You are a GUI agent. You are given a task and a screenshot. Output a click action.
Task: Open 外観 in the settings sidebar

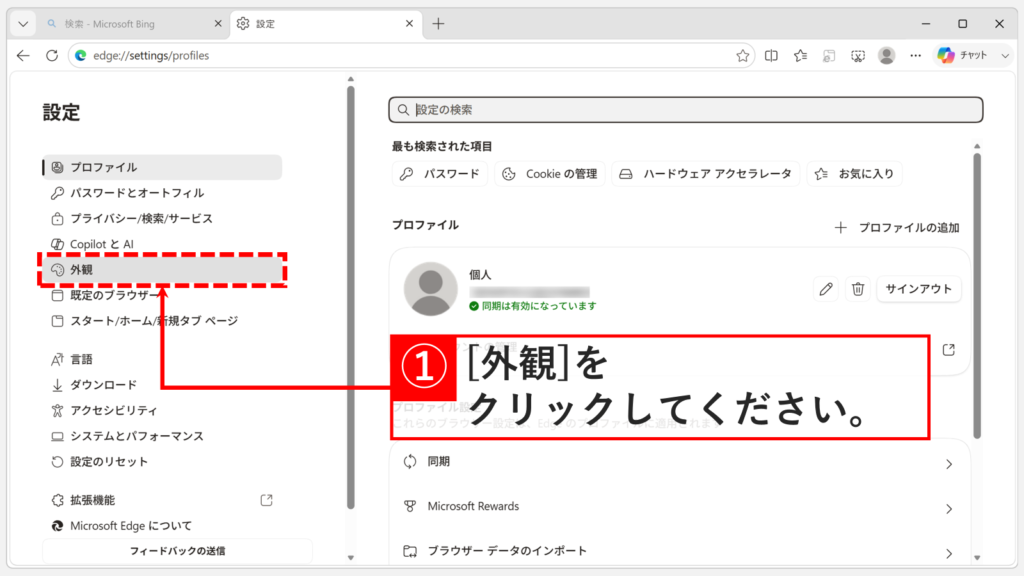click(163, 270)
